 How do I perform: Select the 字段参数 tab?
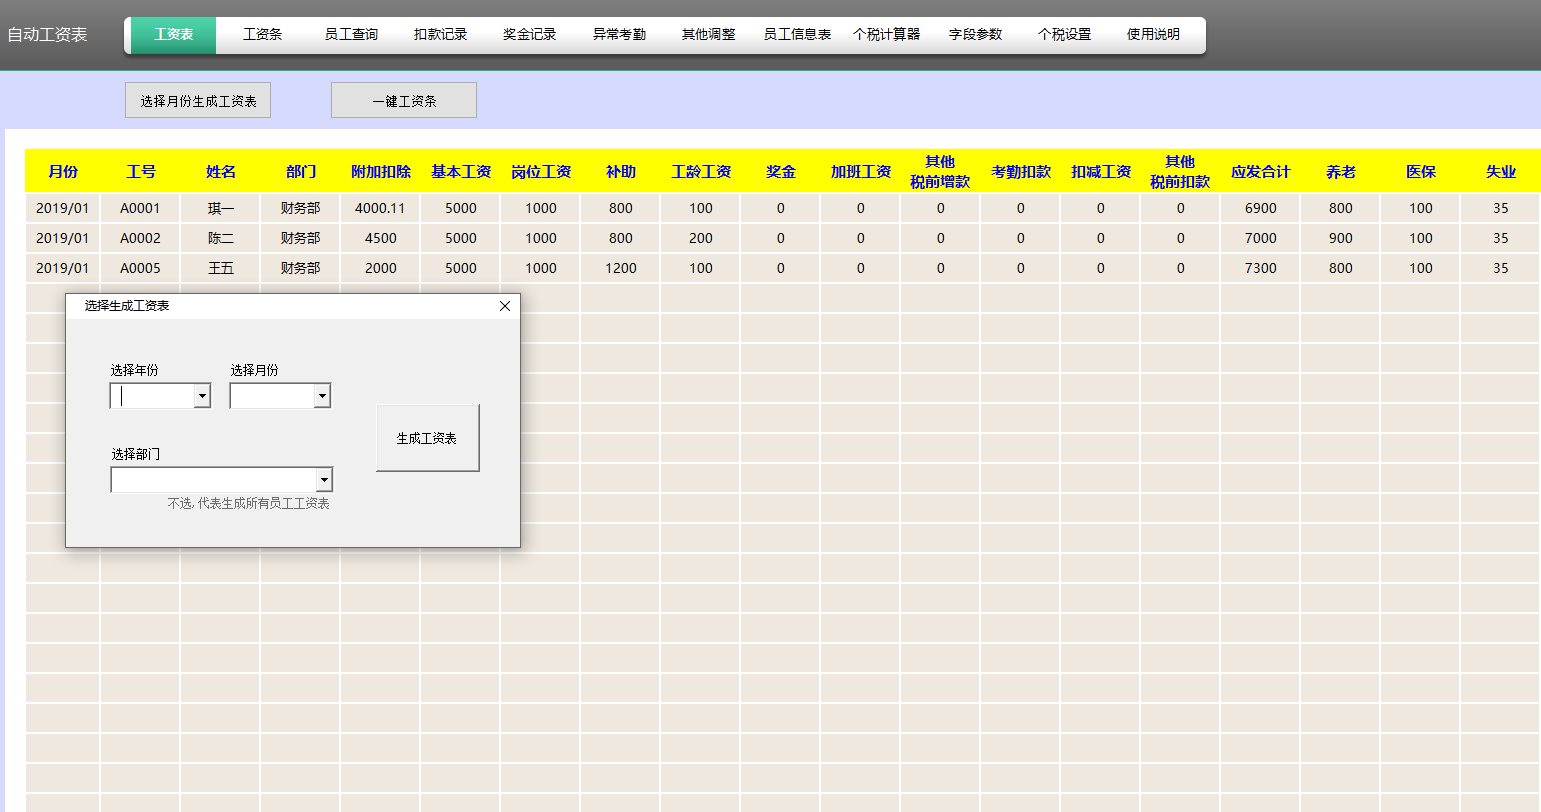(975, 33)
